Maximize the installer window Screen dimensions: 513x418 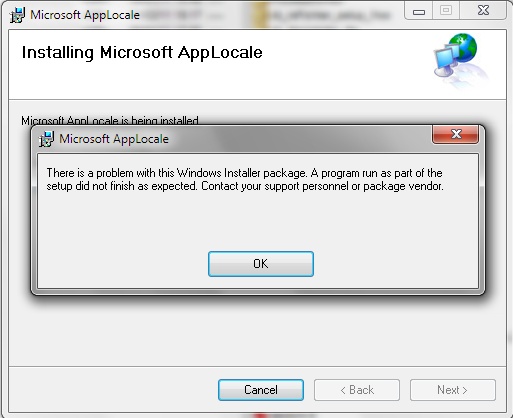tap(446, 11)
